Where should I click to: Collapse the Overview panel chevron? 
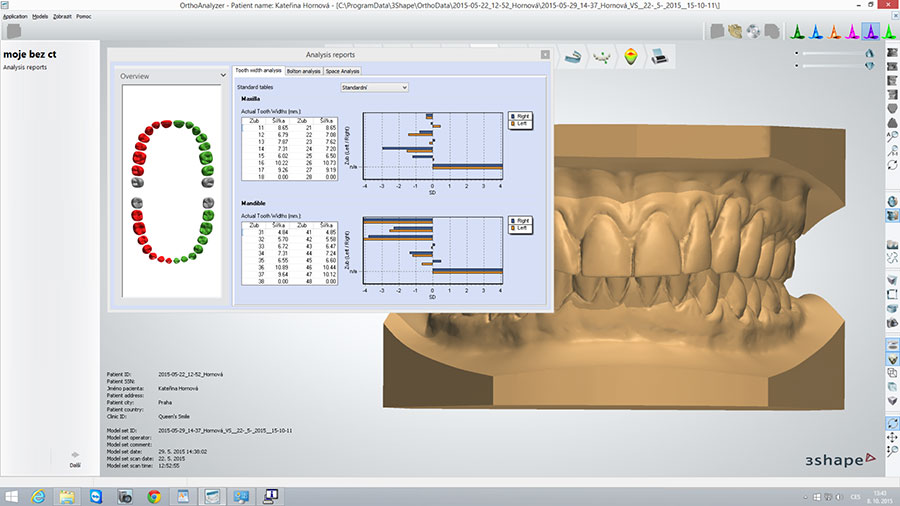tap(223, 76)
